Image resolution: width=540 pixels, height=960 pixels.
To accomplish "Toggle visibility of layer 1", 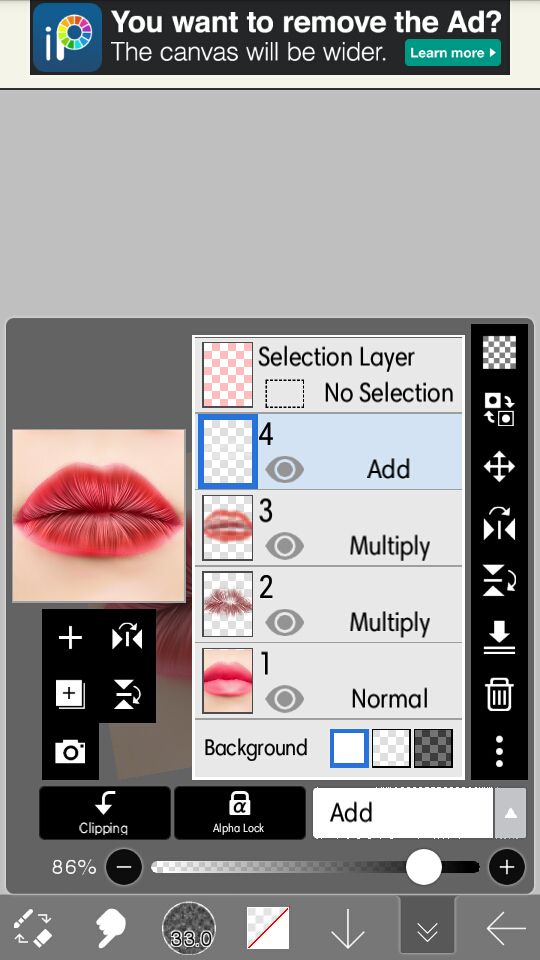I will click(285, 699).
